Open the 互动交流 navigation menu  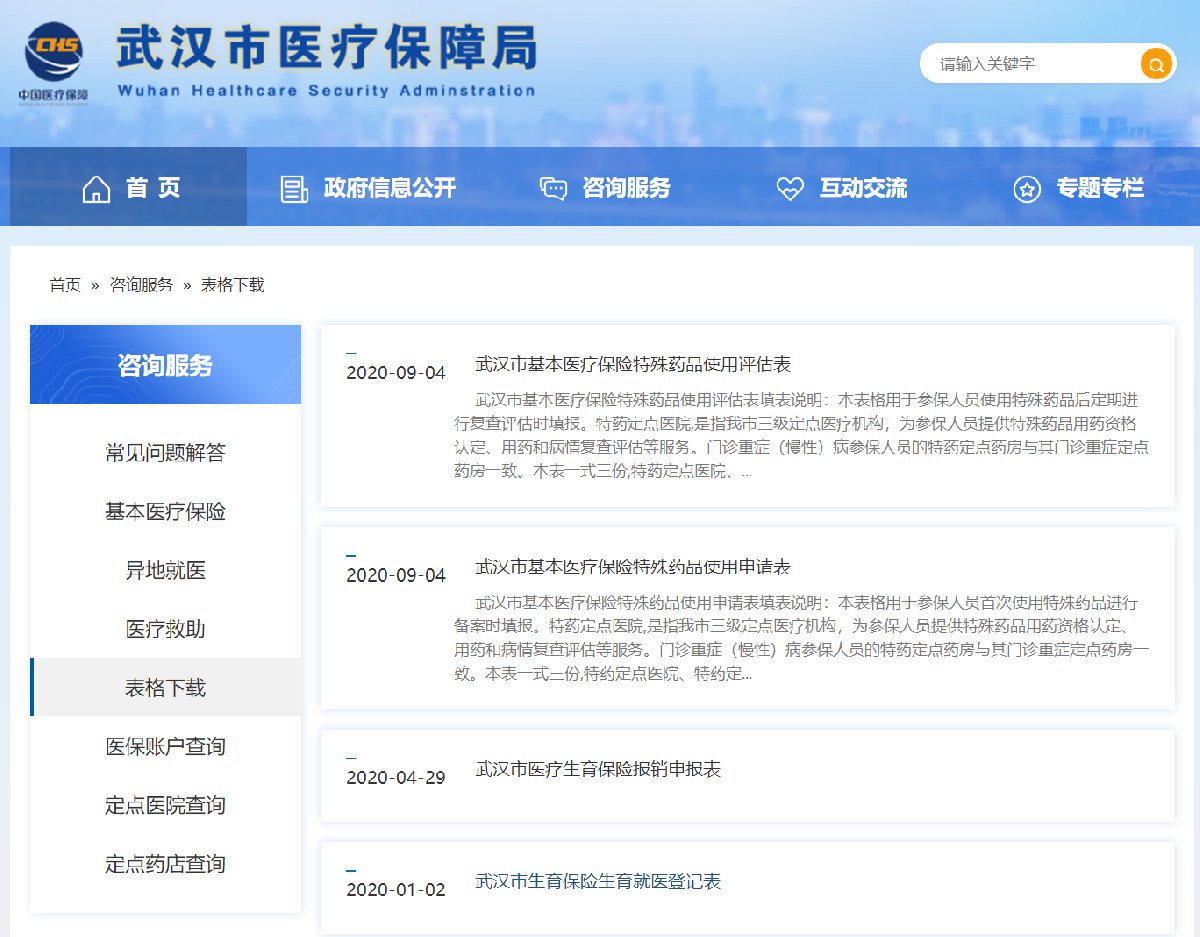tap(863, 188)
